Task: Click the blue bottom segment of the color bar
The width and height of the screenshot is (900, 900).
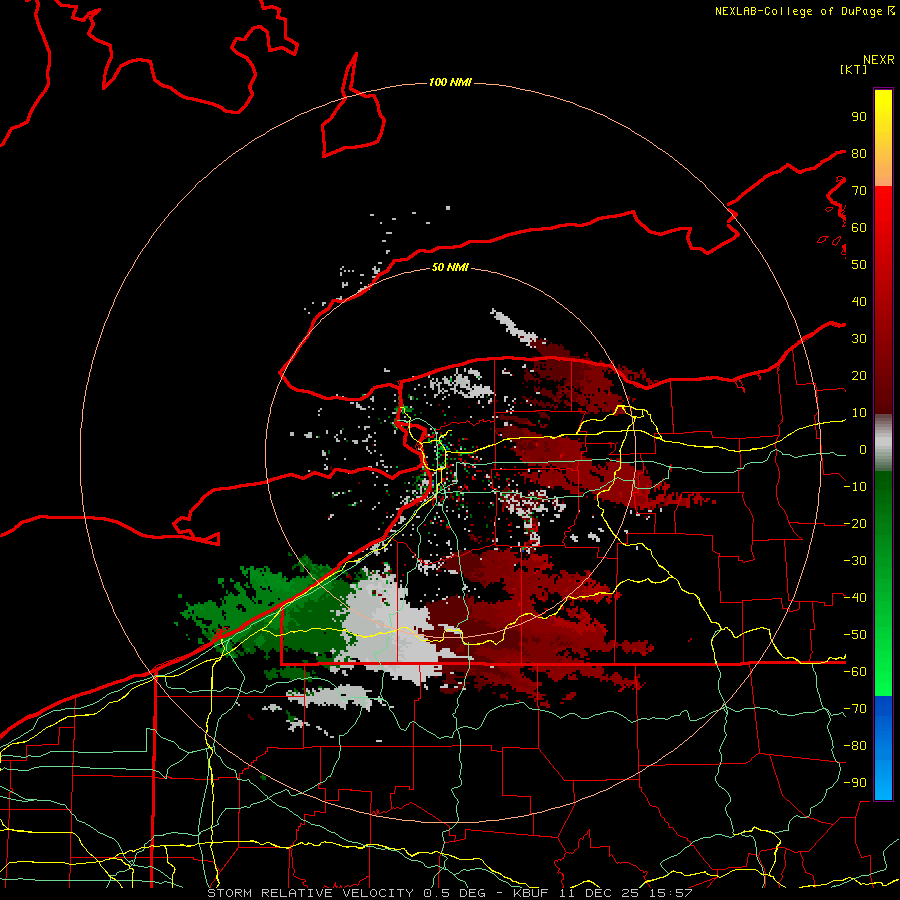Action: click(883, 748)
